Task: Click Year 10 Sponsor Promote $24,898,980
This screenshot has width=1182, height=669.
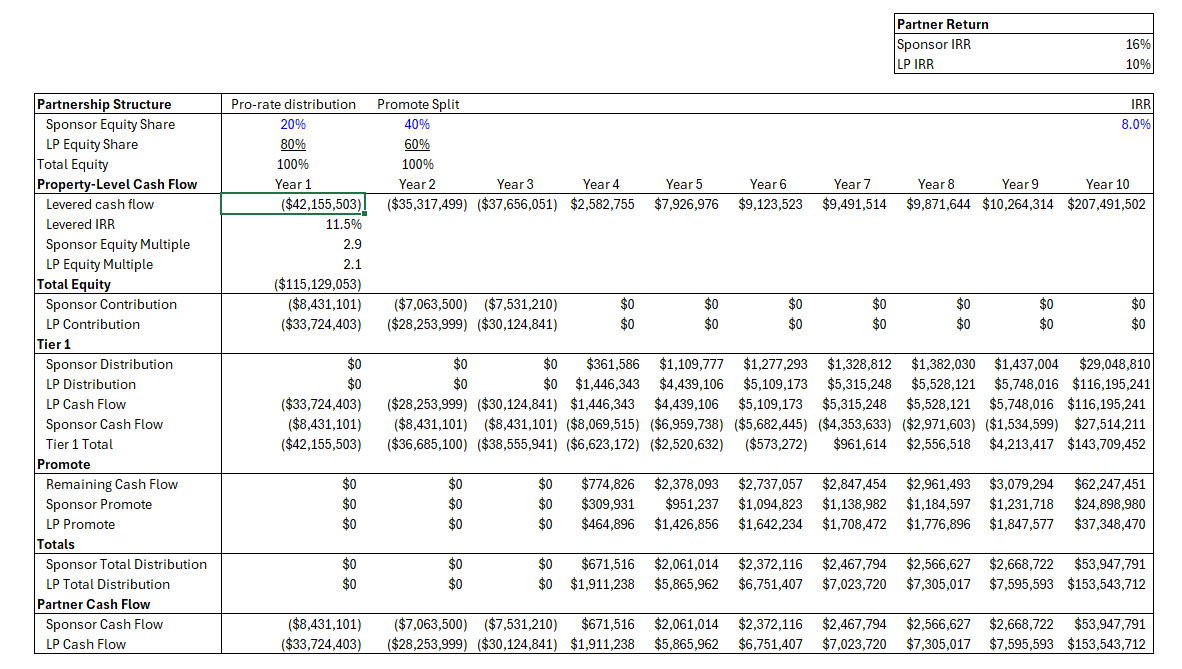Action: 1110,505
